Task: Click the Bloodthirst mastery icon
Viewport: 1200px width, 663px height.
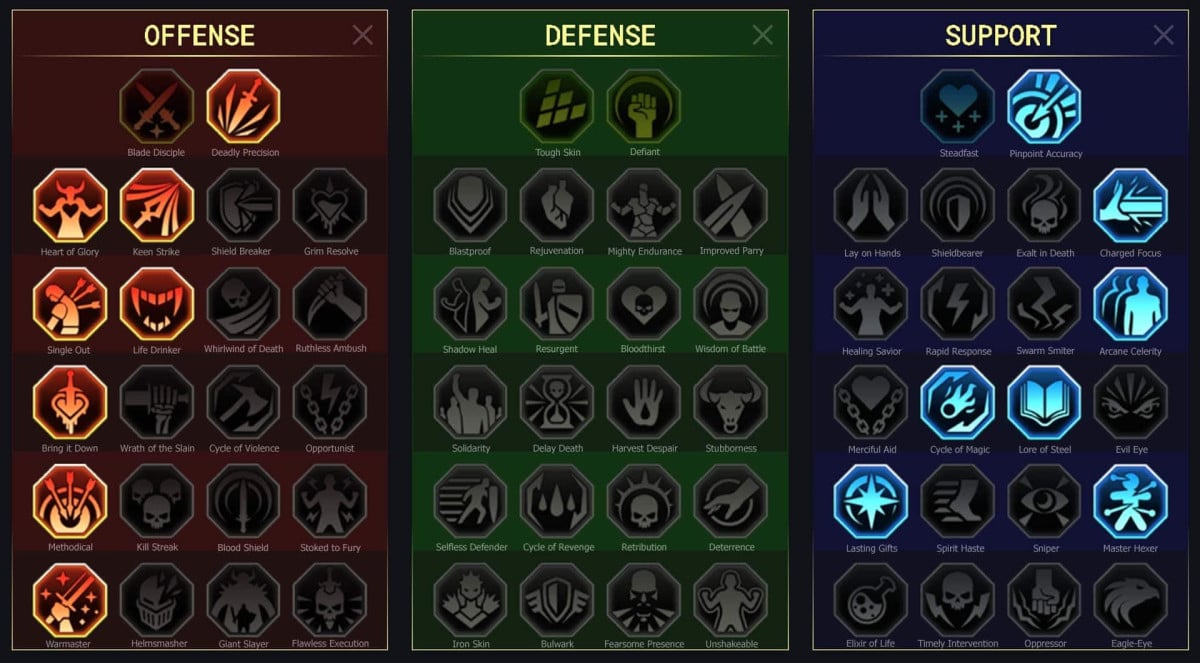Action: pyautogui.click(x=644, y=304)
